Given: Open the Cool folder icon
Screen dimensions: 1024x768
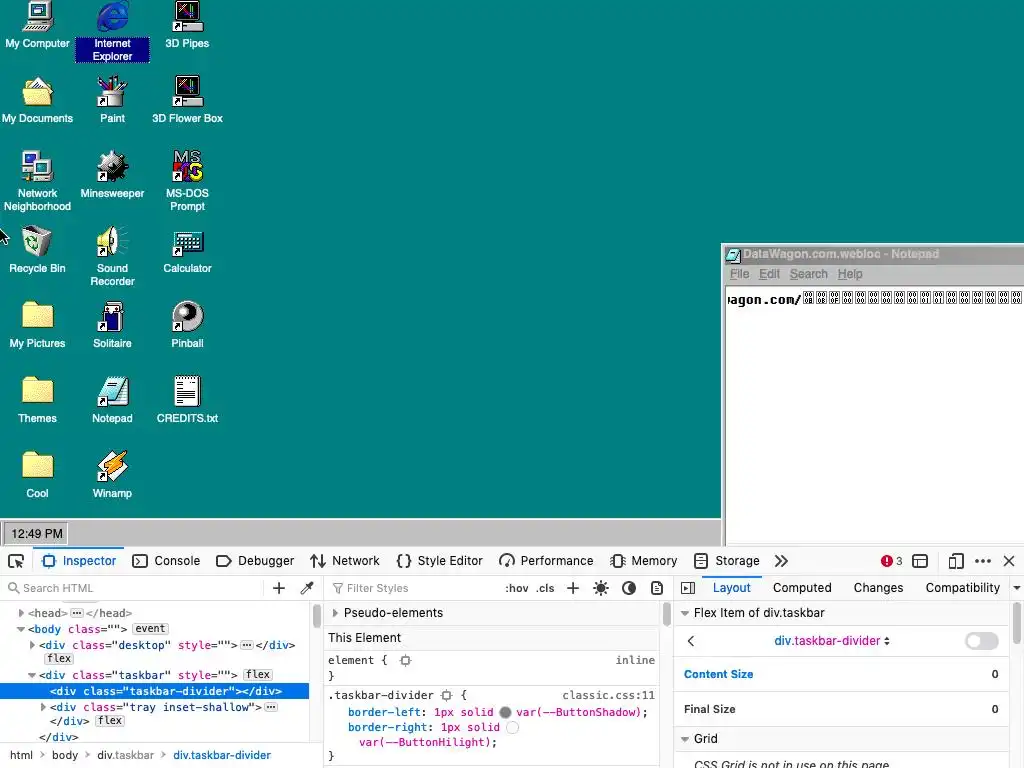Looking at the screenshot, I should tap(37, 475).
